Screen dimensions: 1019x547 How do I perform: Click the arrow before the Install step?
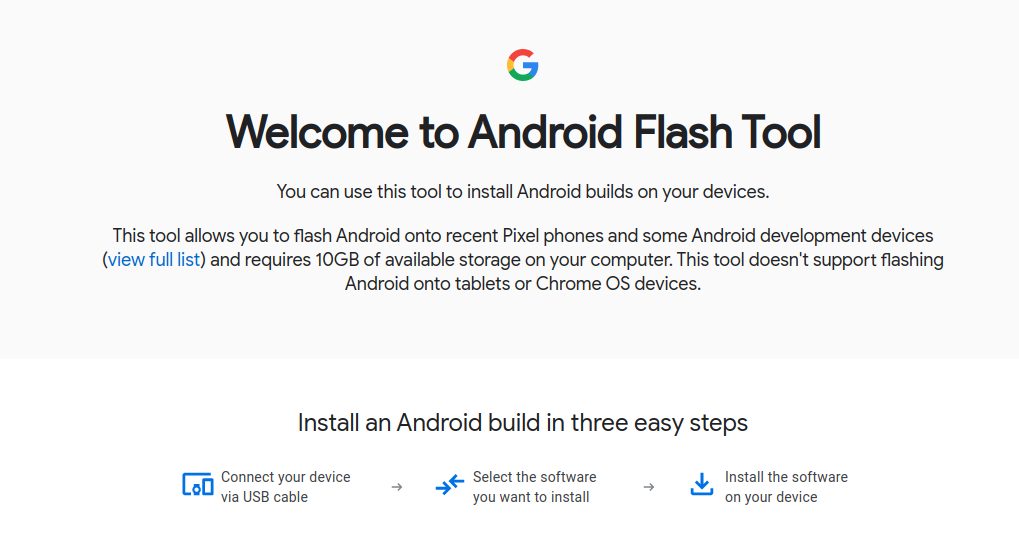coord(649,487)
